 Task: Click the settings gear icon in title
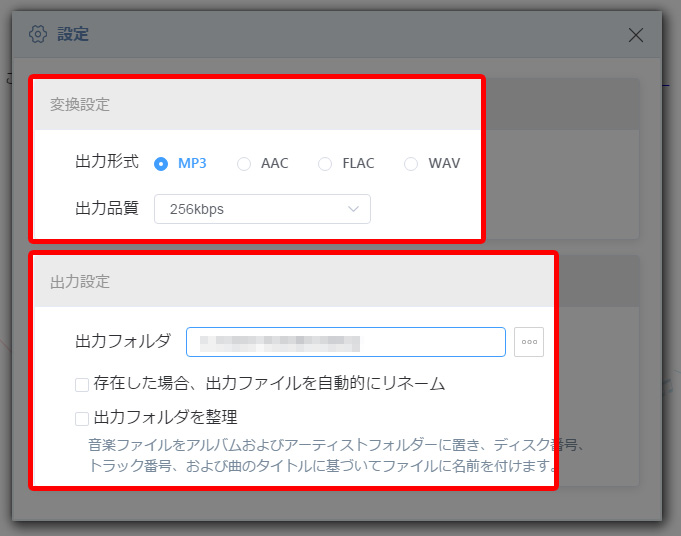point(38,35)
